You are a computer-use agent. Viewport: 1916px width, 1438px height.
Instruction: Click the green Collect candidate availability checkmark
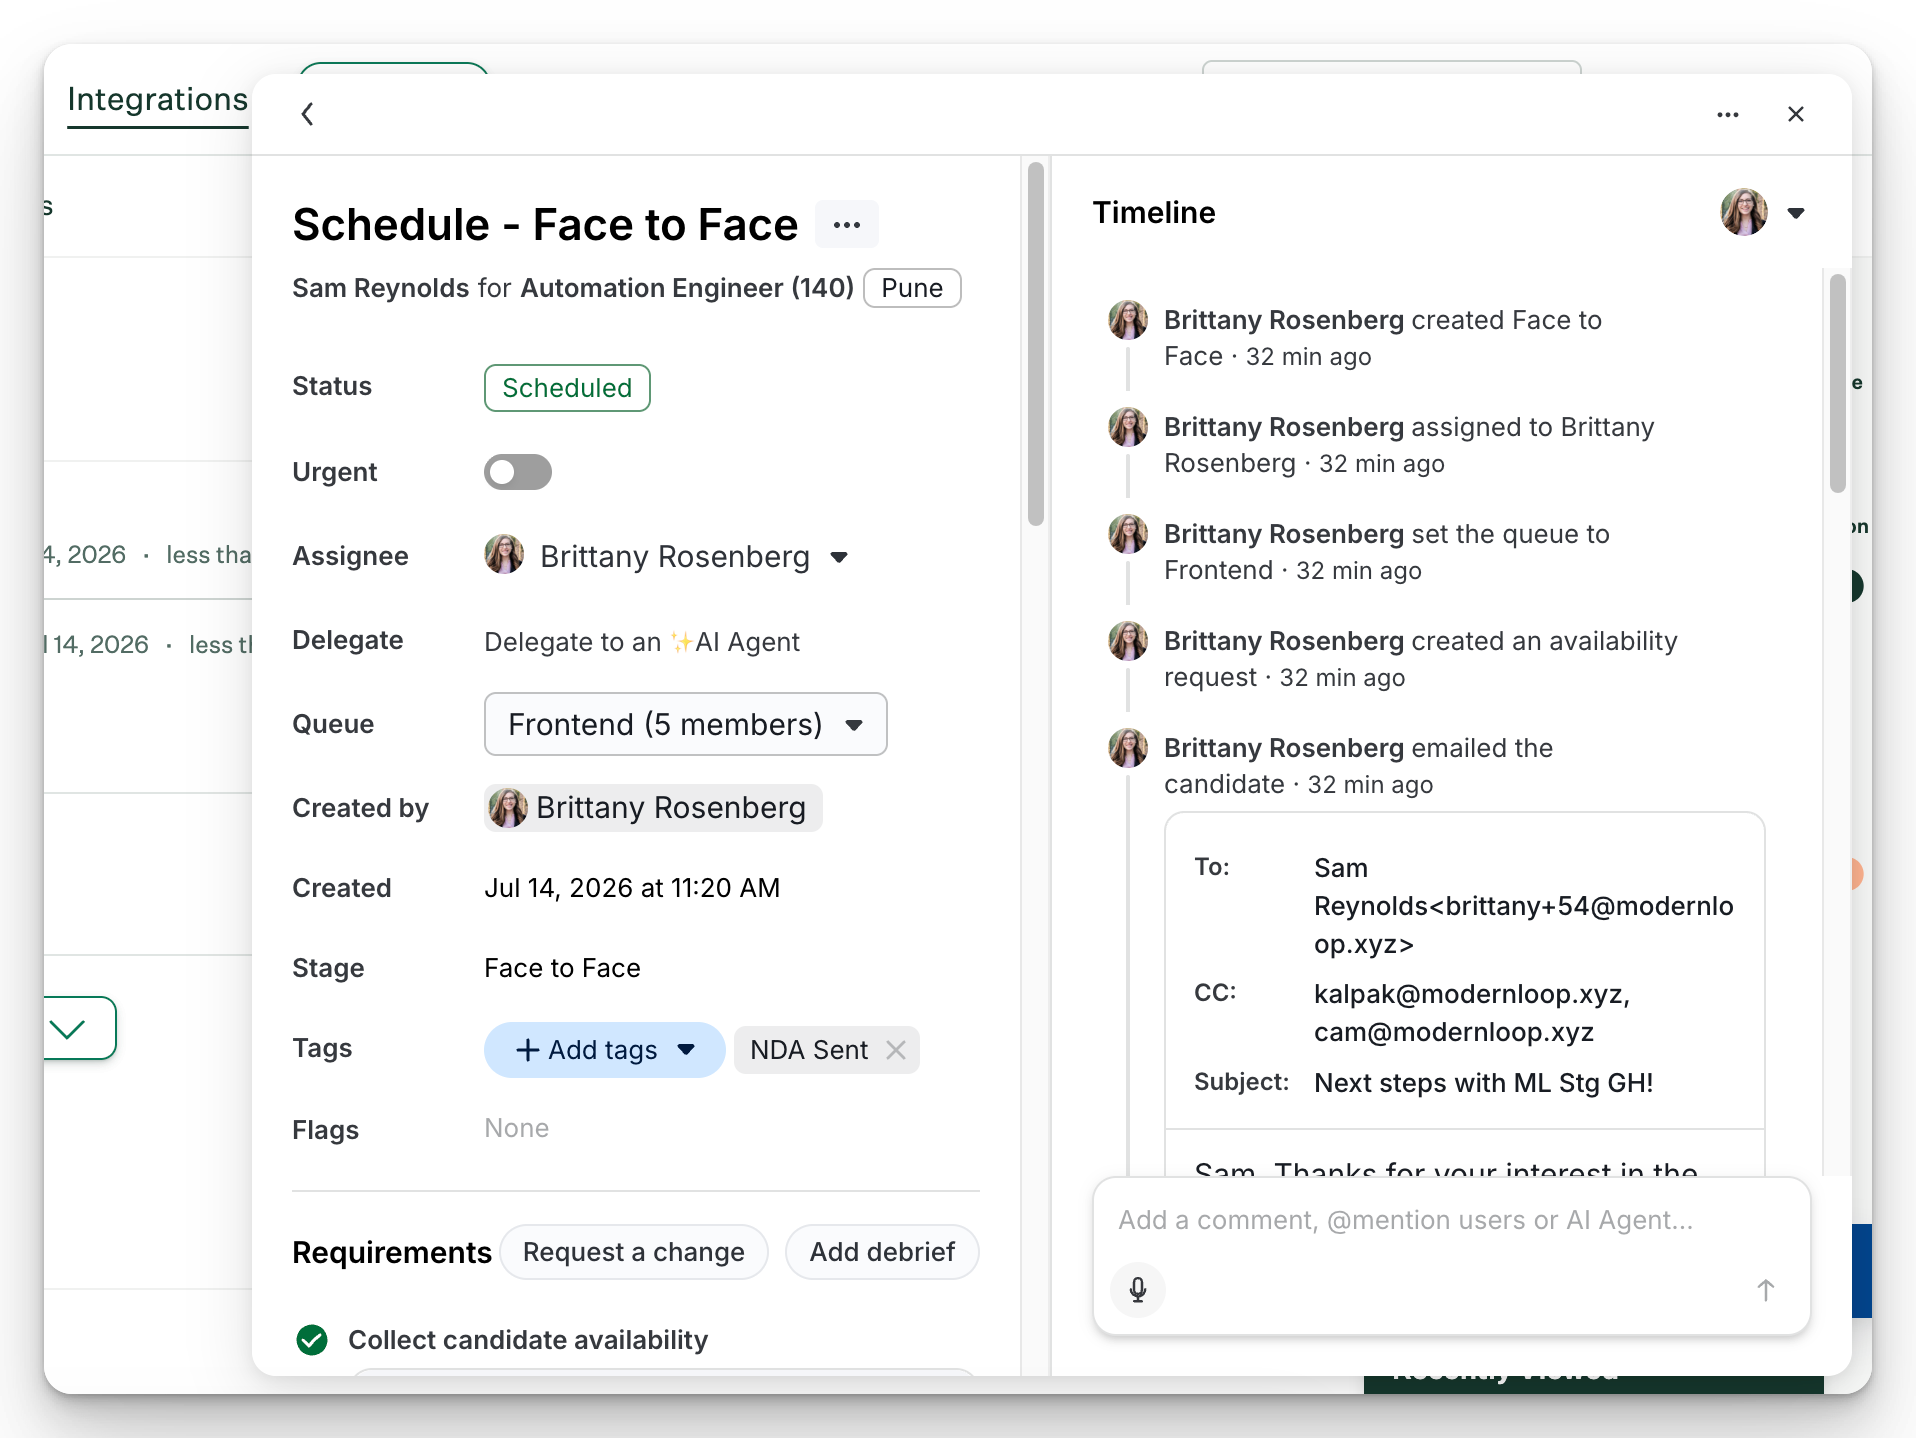pos(312,1340)
